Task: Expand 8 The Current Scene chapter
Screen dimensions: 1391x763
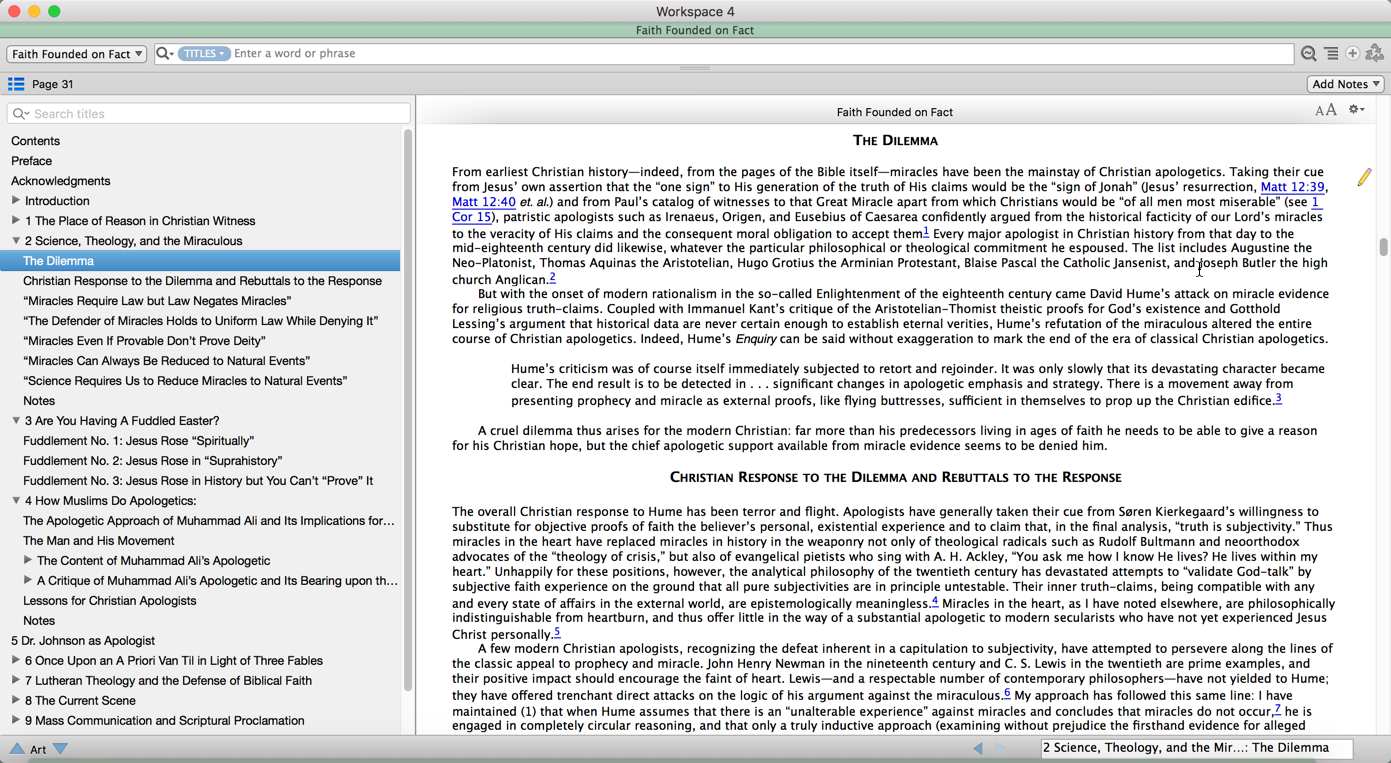Action: [16, 701]
